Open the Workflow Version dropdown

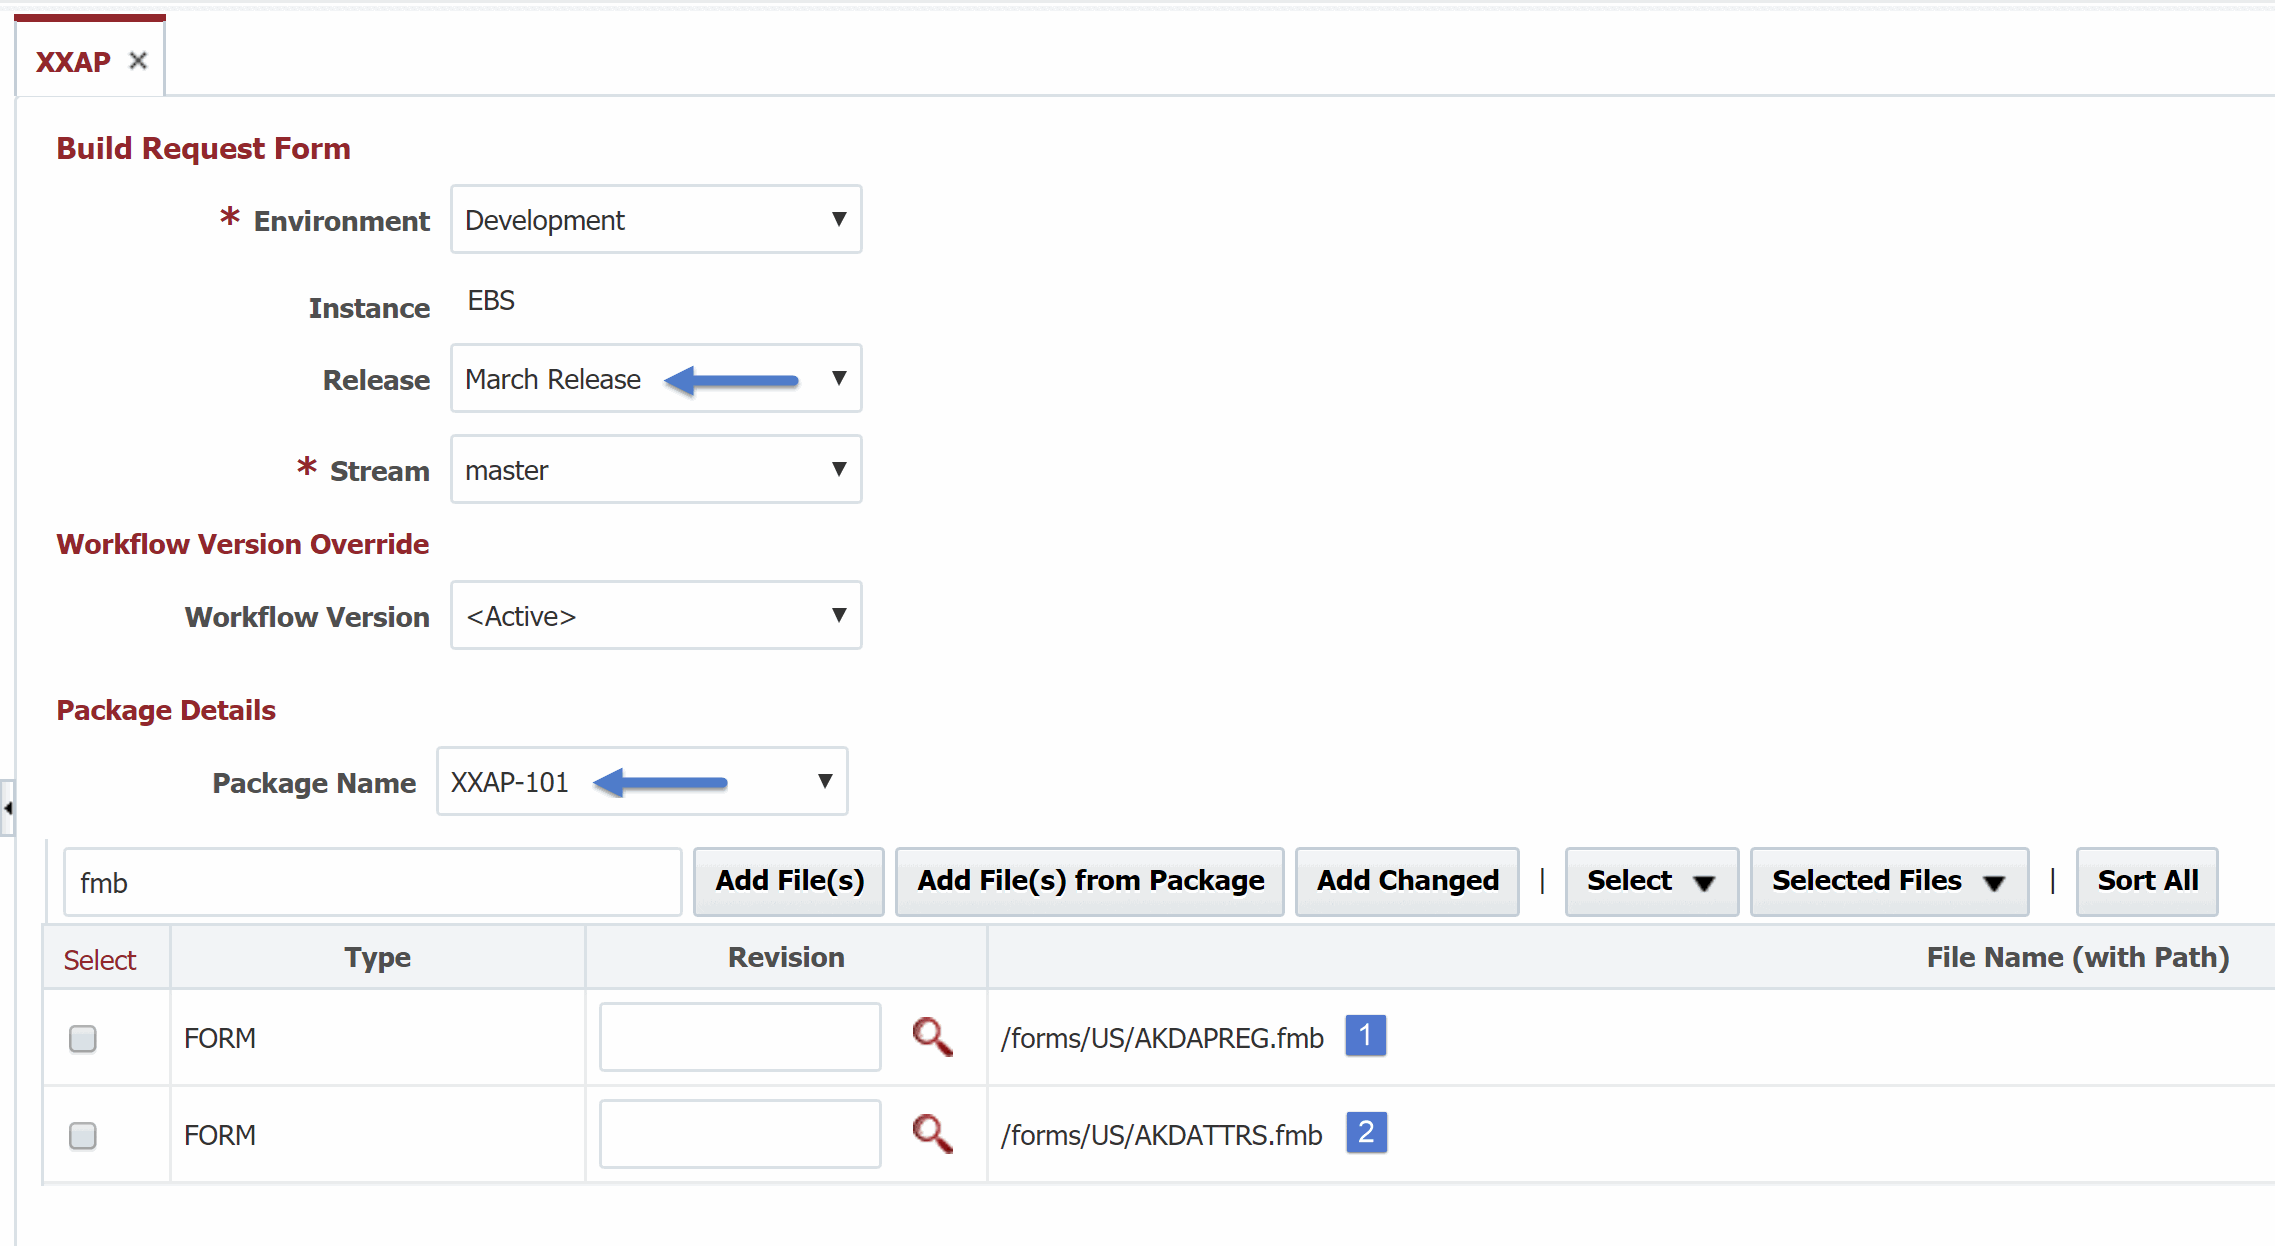coord(656,615)
